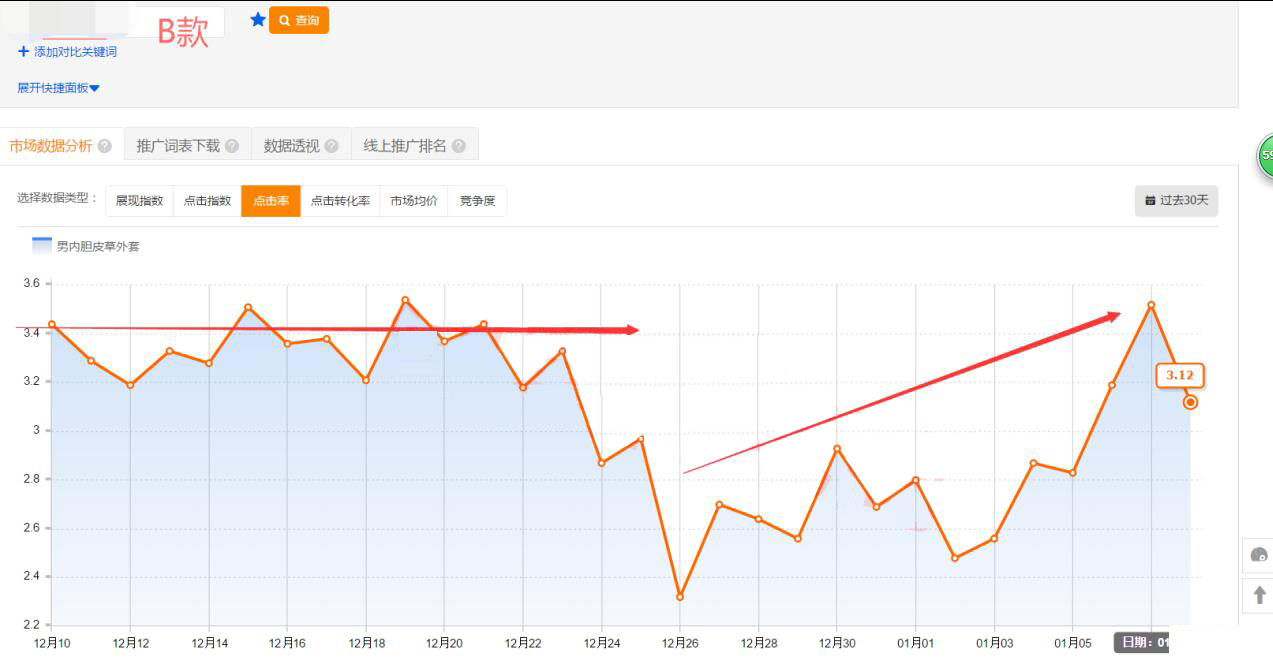Click the 3.12 highlighted data point

pyautogui.click(x=1190, y=402)
